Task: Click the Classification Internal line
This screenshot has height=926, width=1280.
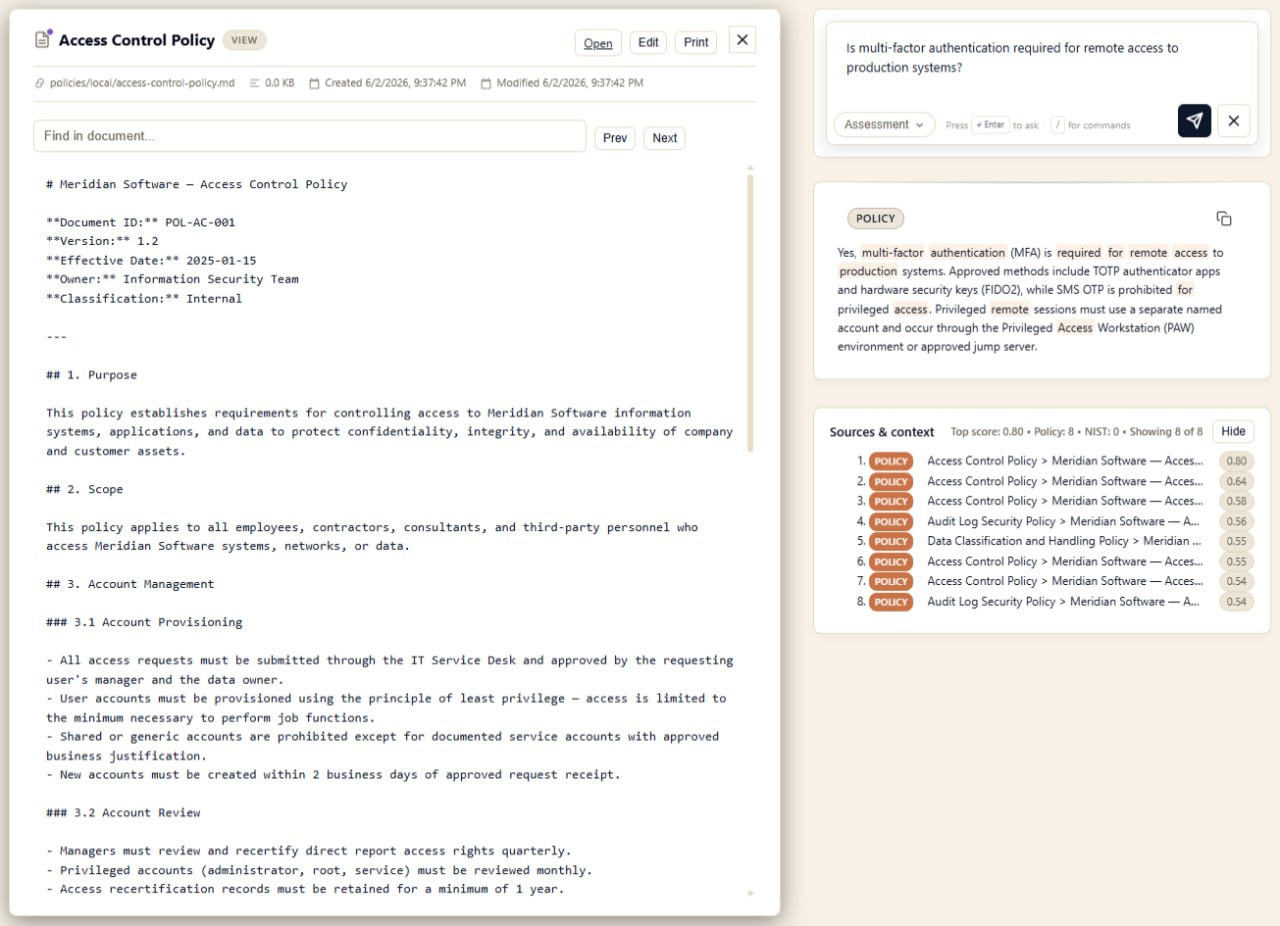Action: [x=144, y=298]
